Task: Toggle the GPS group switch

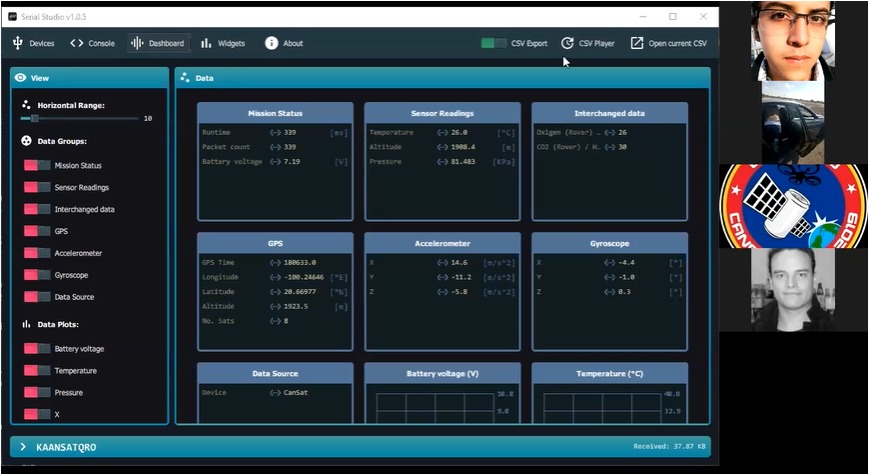Action: click(x=37, y=231)
